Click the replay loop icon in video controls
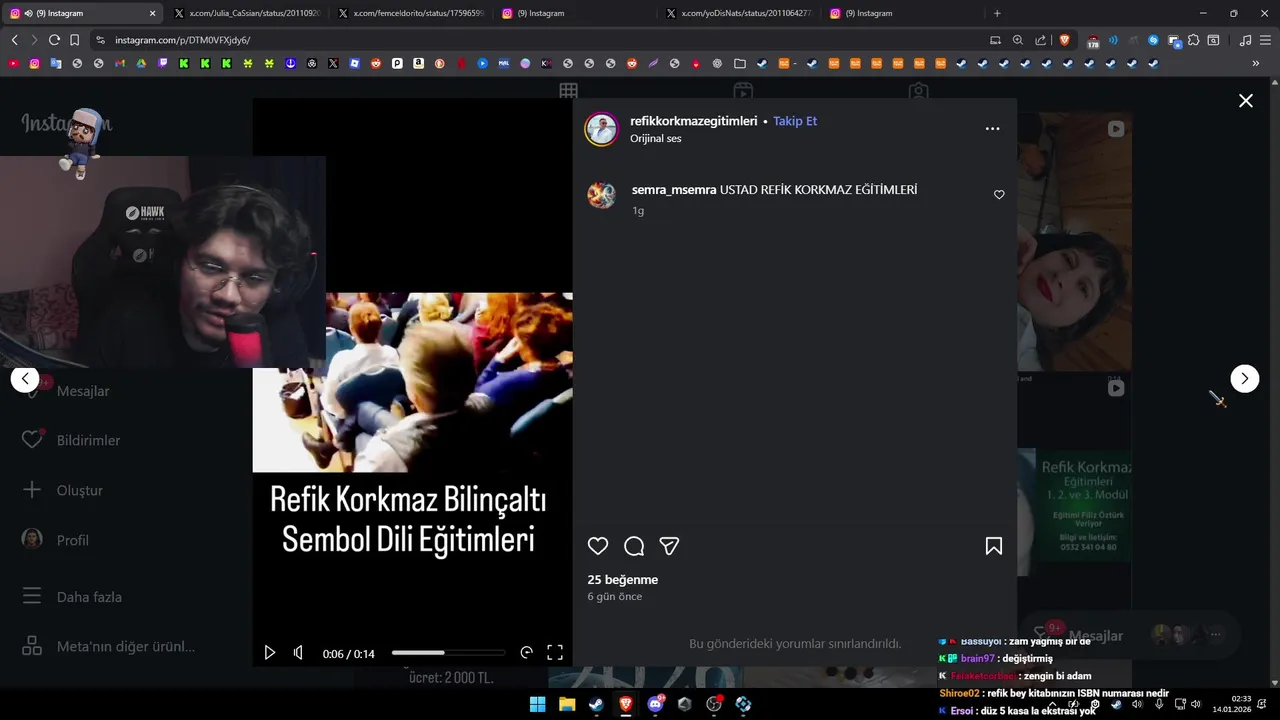 (x=527, y=653)
